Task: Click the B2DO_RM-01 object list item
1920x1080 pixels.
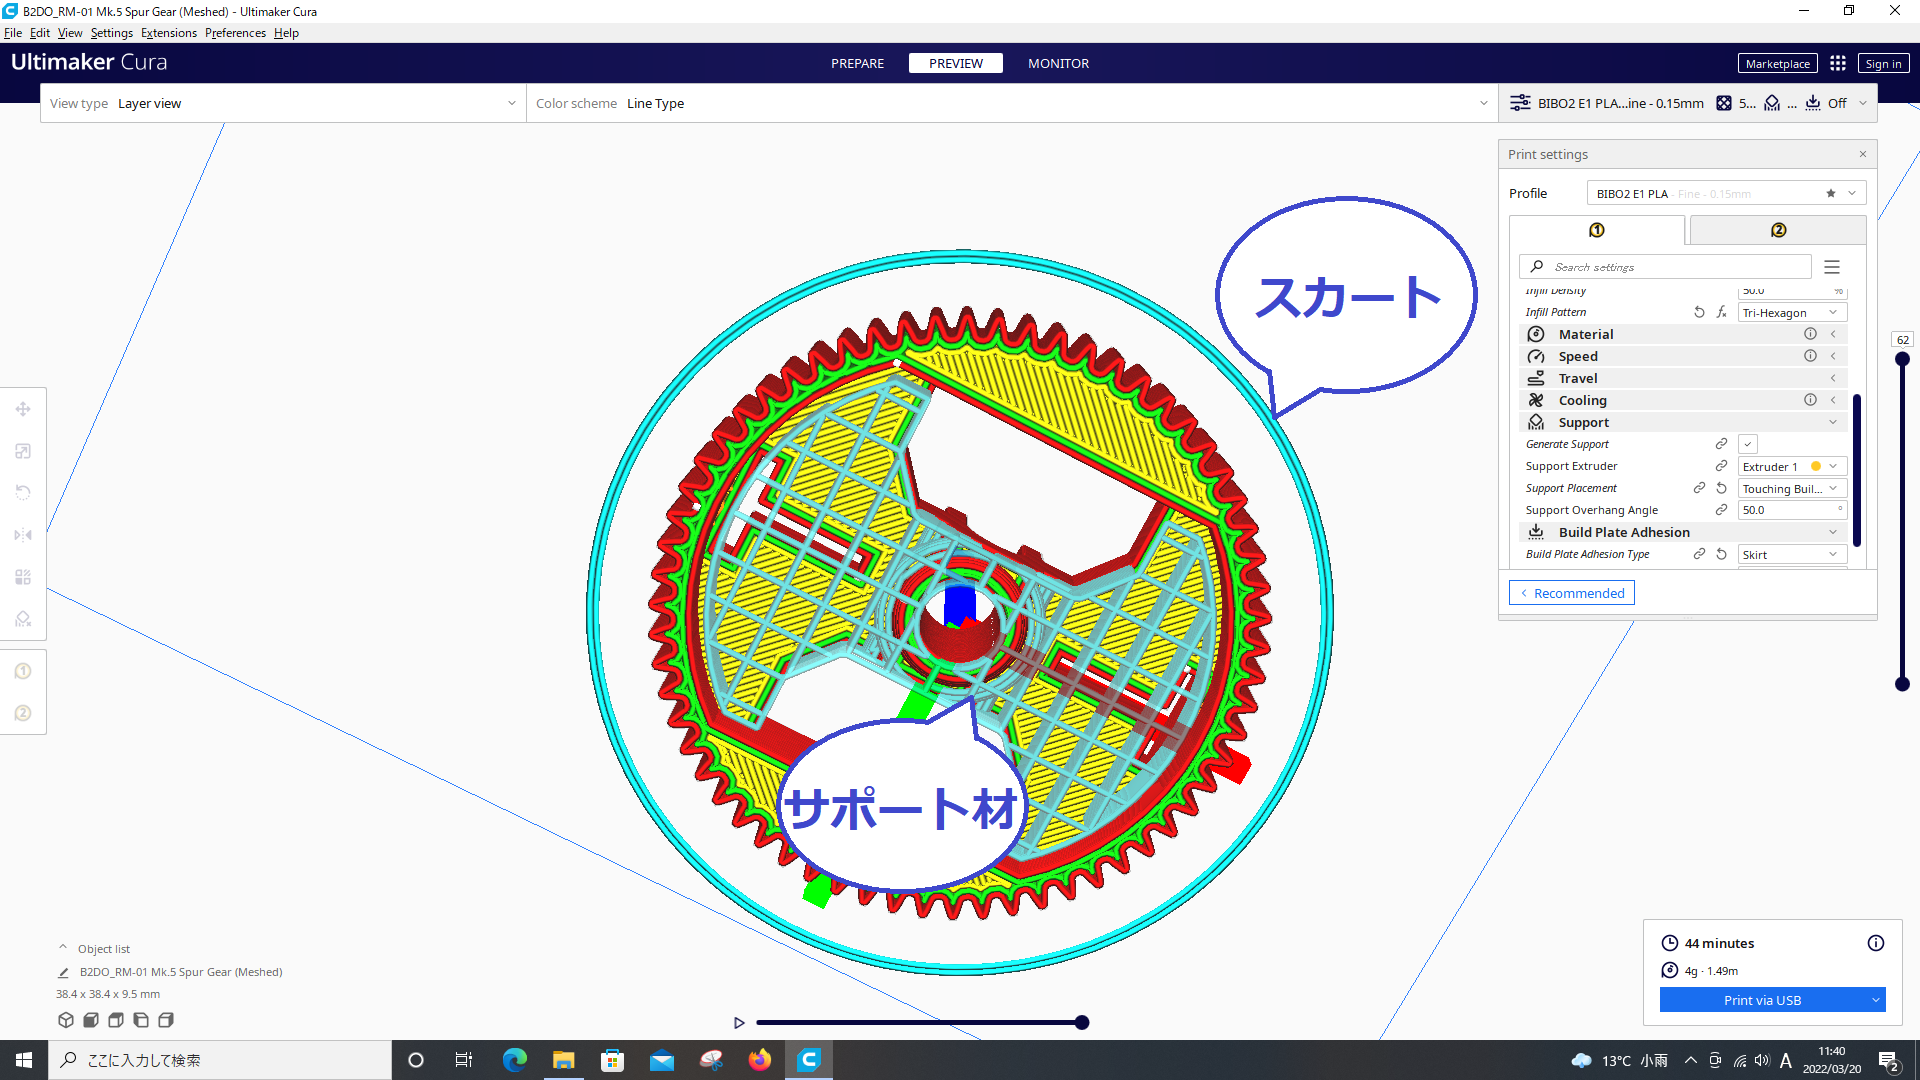Action: pos(181,972)
